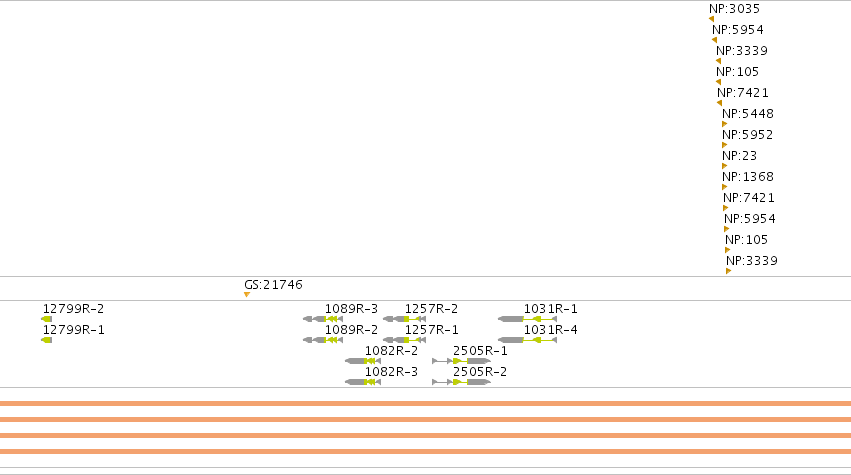Viewport: 851px width, 475px height.
Task: Select the gene model glyph under 1082R-3
Action: click(363, 382)
